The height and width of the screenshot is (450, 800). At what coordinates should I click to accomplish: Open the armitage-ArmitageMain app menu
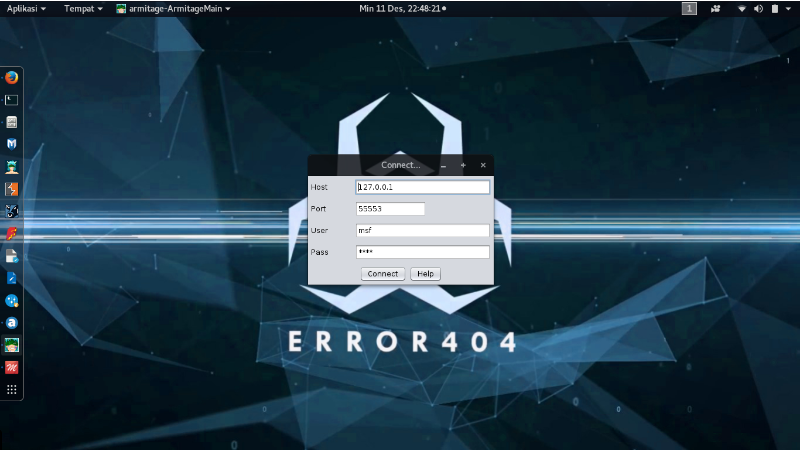pos(173,9)
